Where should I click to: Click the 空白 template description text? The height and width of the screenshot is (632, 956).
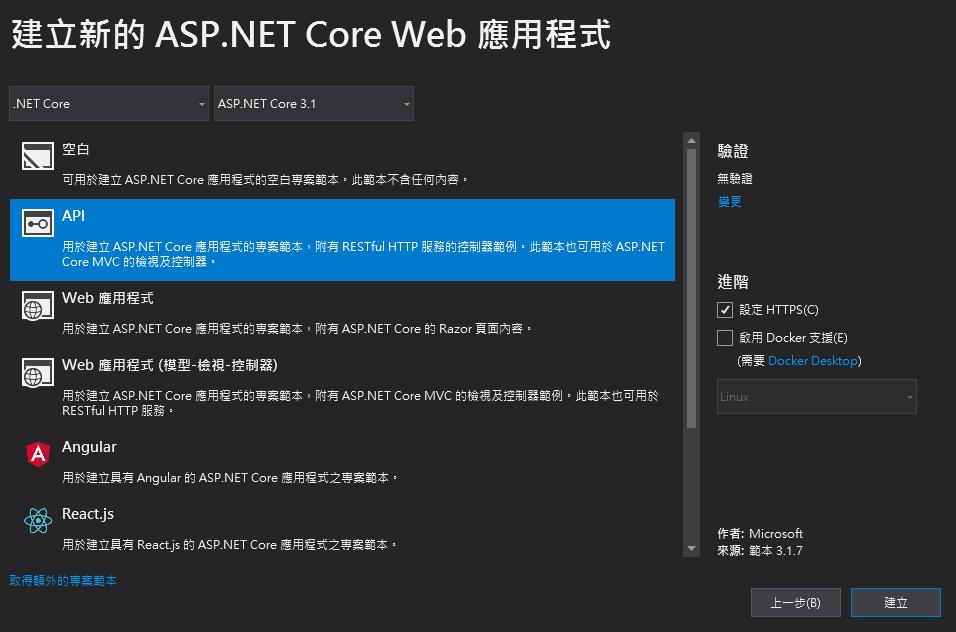pos(265,180)
